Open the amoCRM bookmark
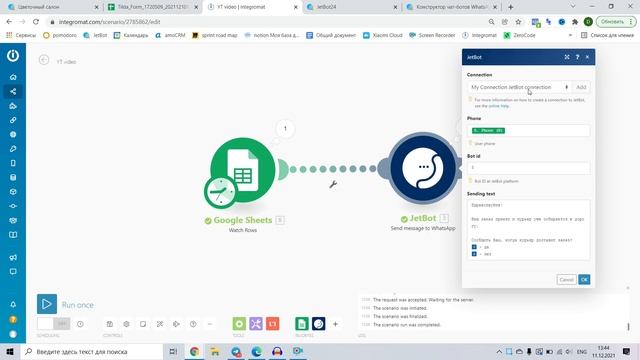Viewport: 640px width, 360px height. pos(170,36)
